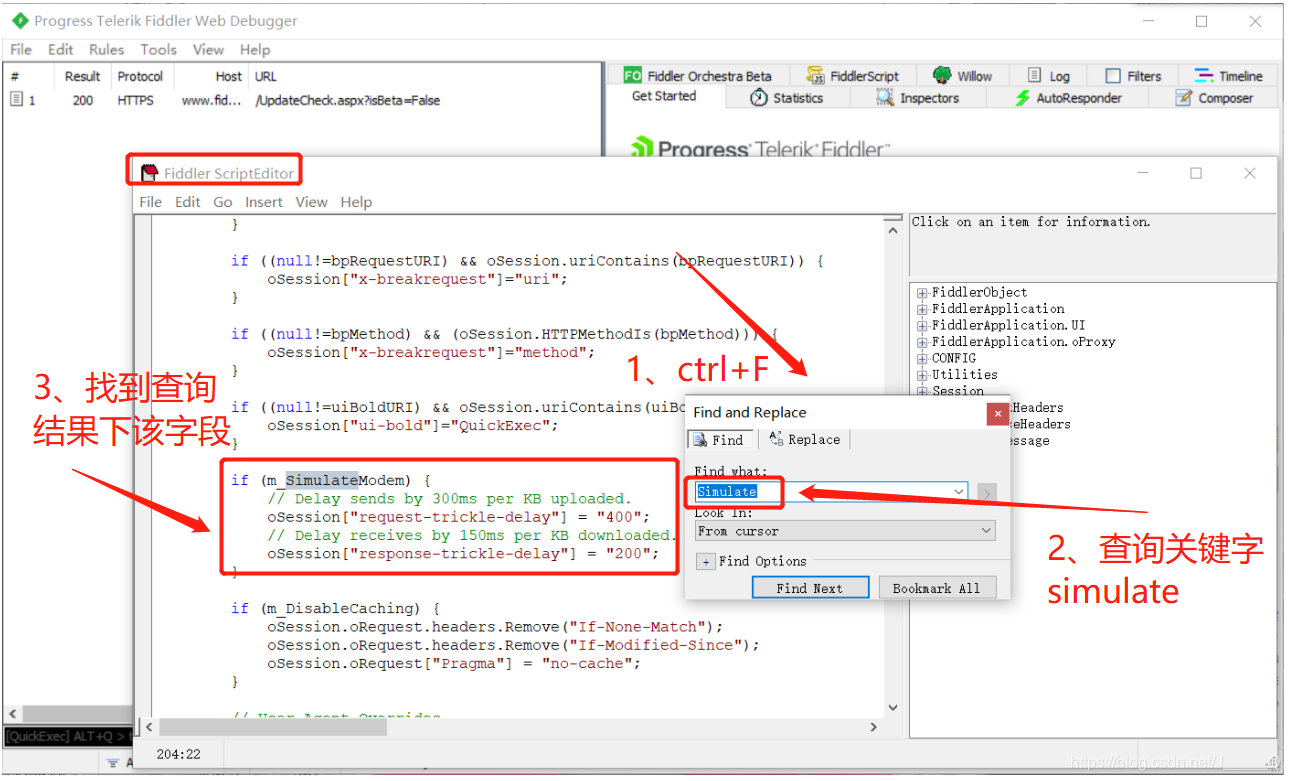Open the Statistics tab with stopwatch icon

point(786,98)
